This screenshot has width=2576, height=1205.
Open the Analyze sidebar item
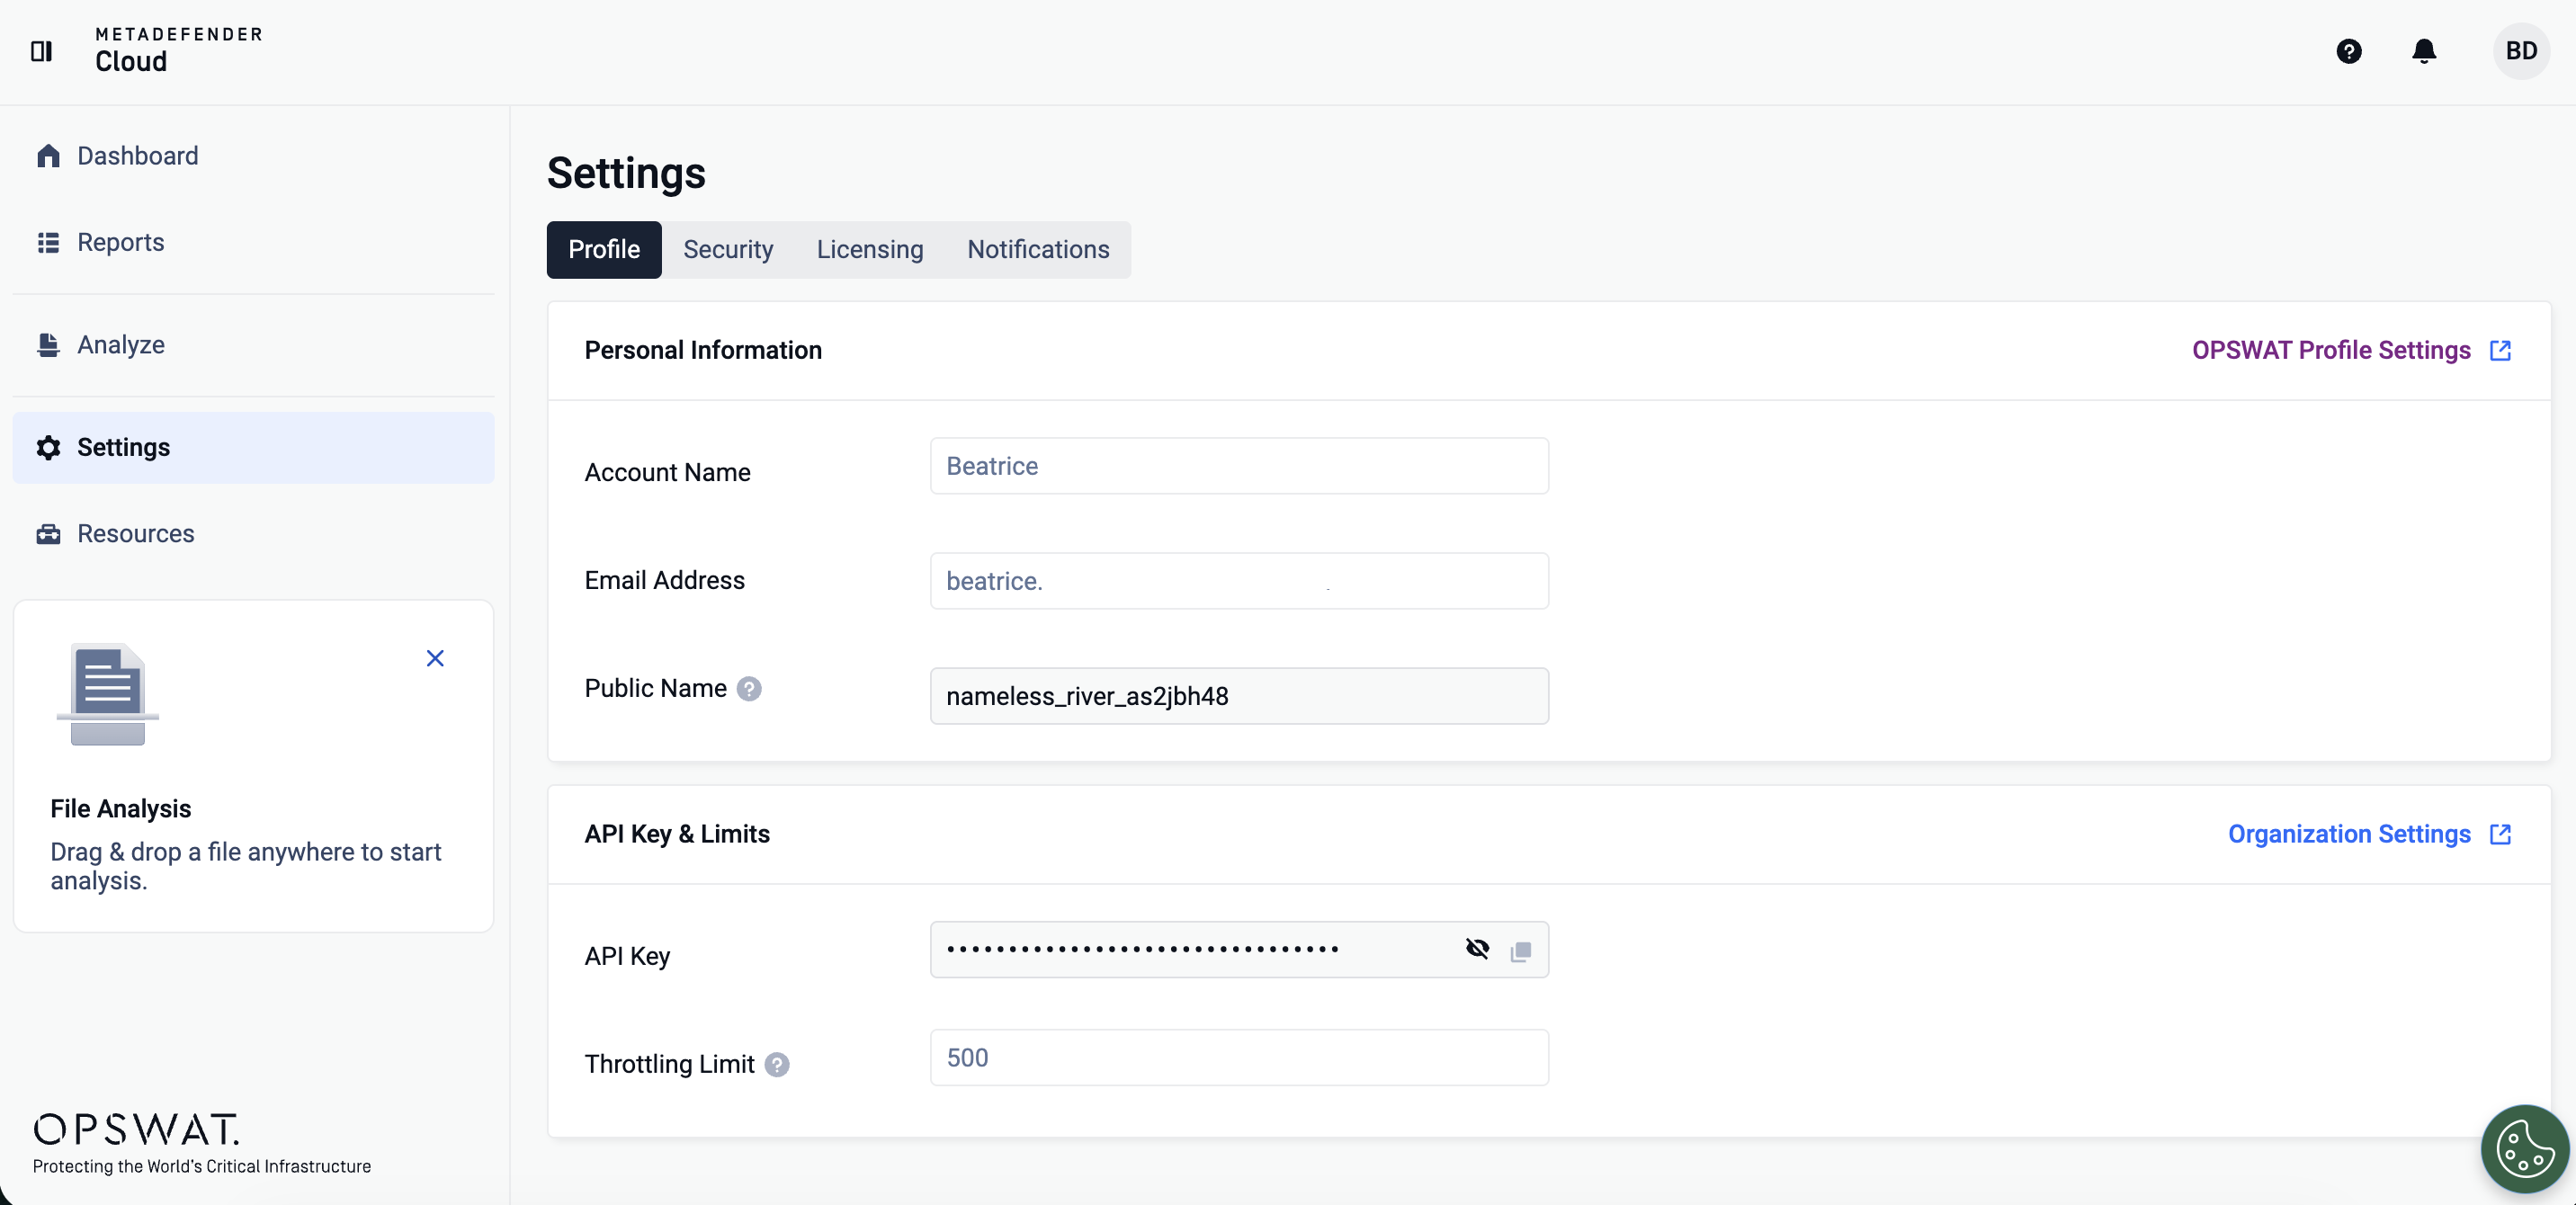click(x=120, y=345)
